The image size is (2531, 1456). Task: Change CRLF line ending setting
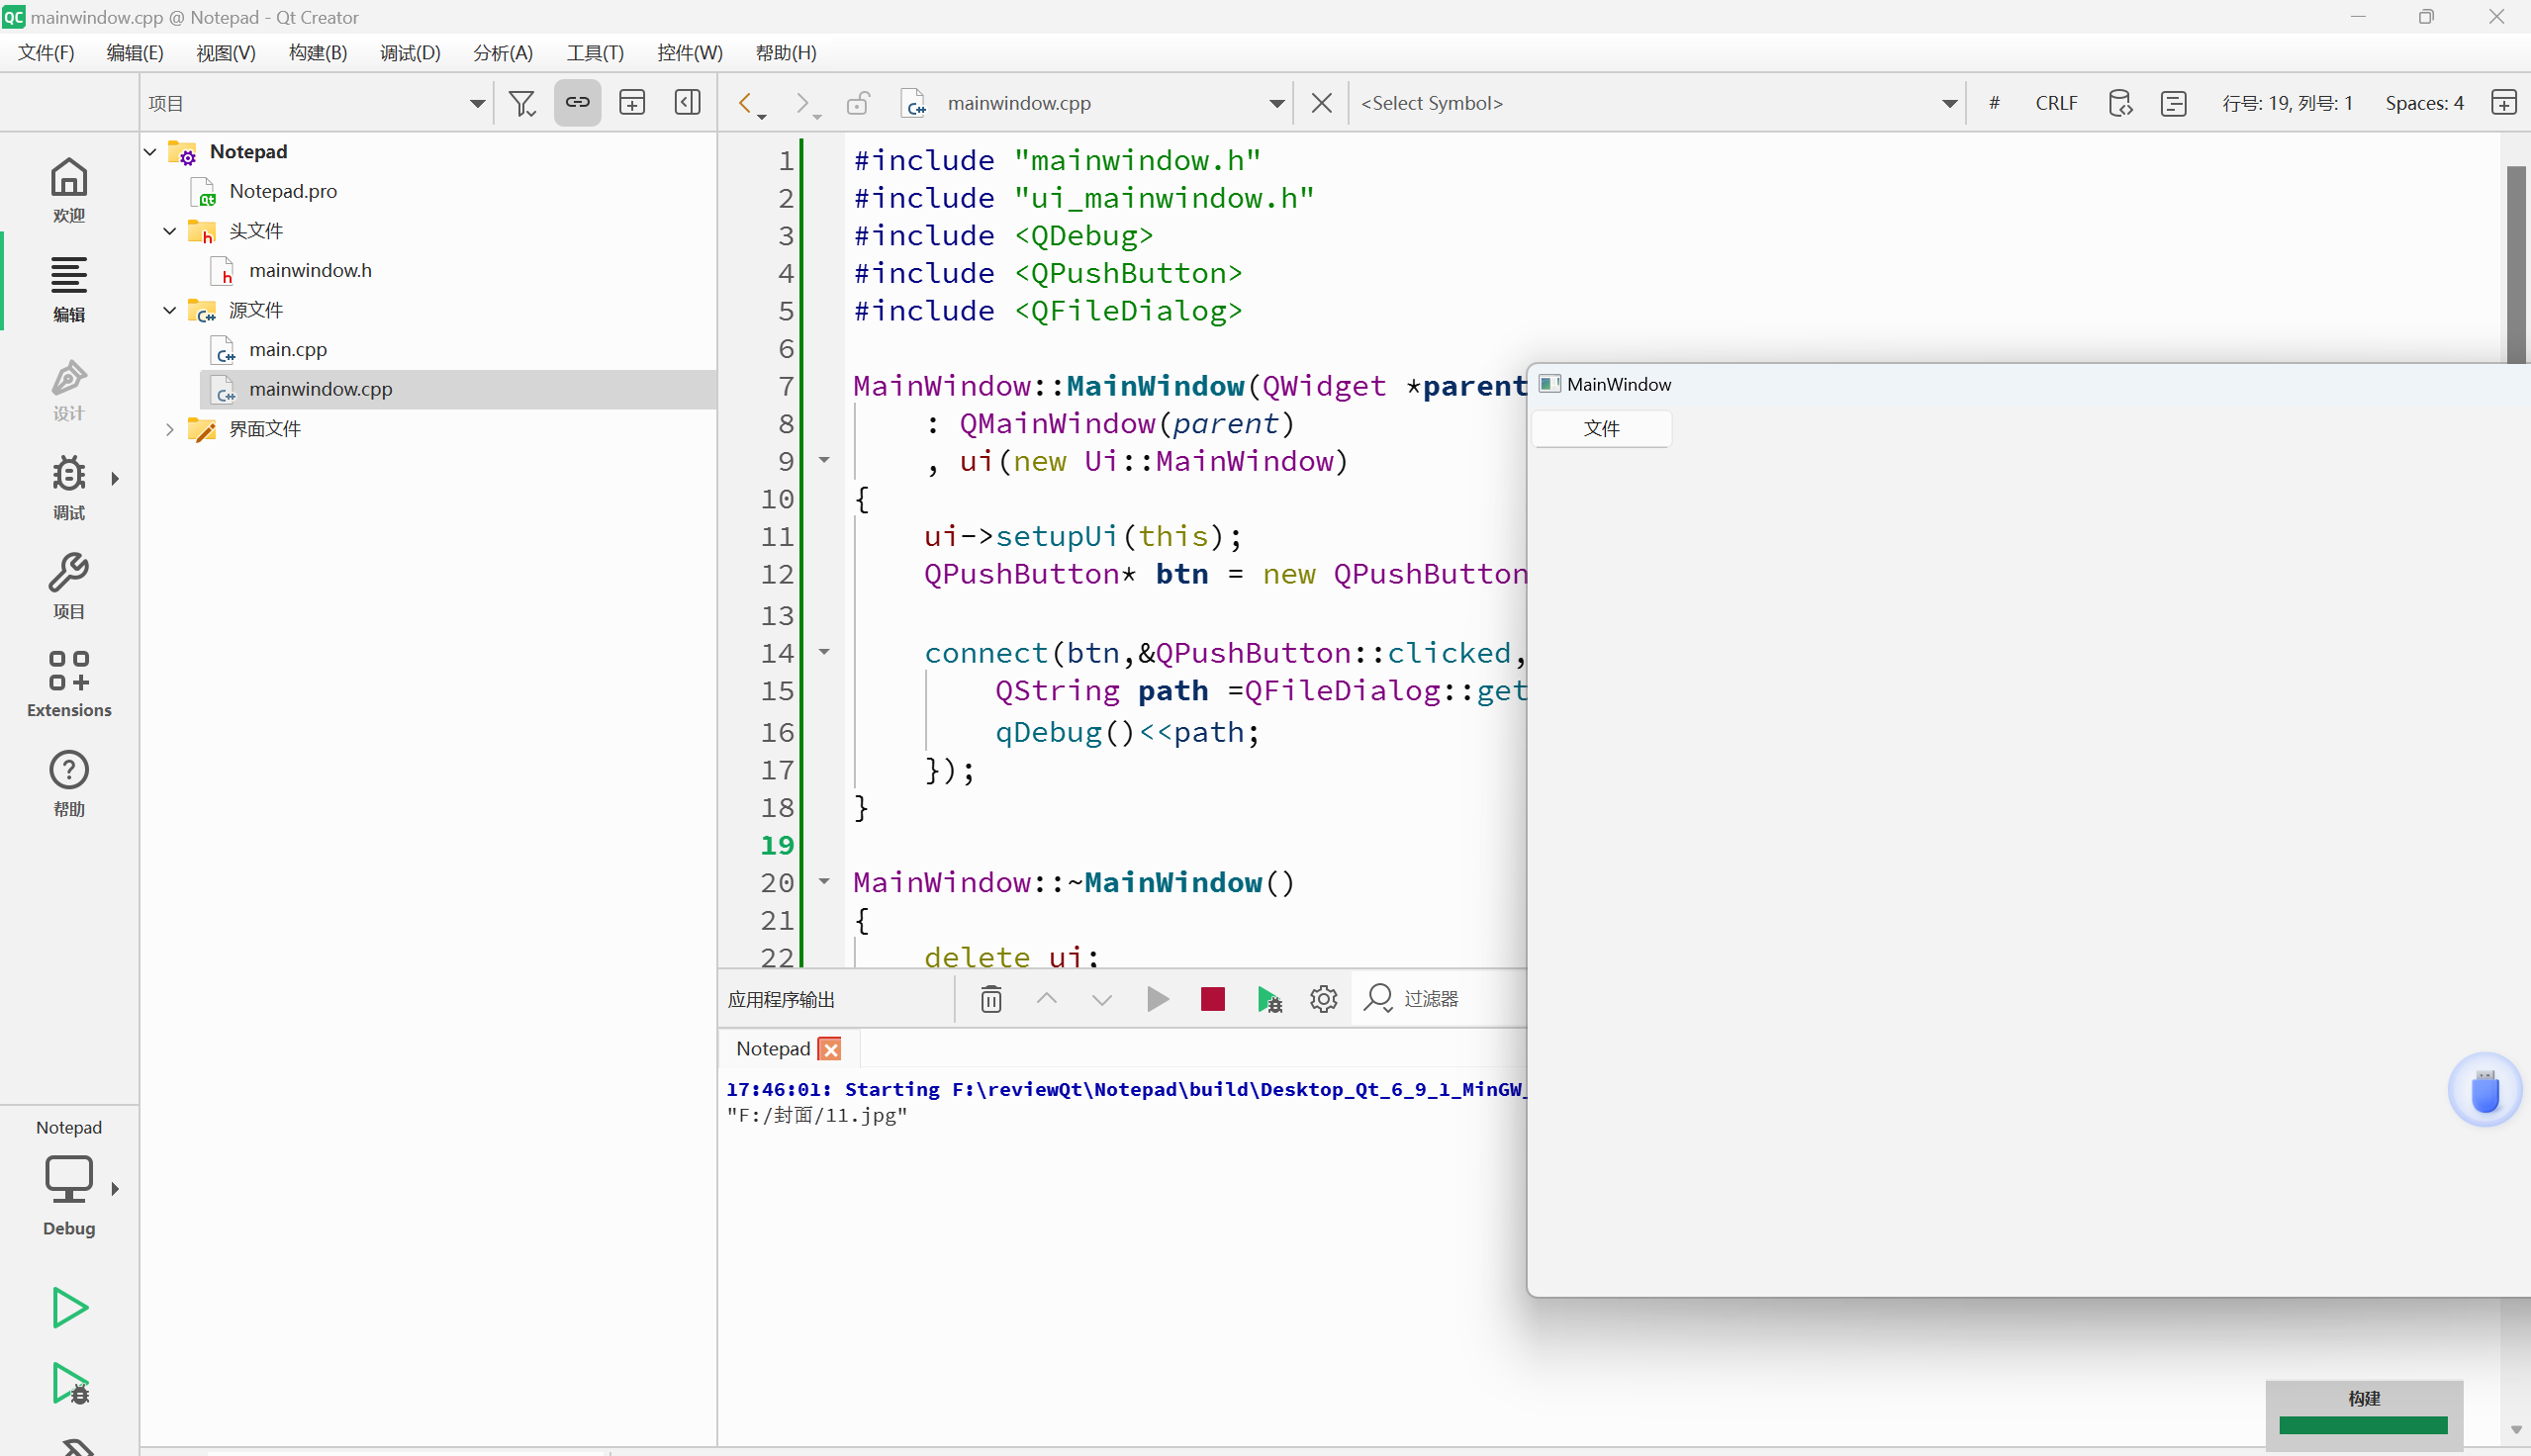tap(2056, 103)
